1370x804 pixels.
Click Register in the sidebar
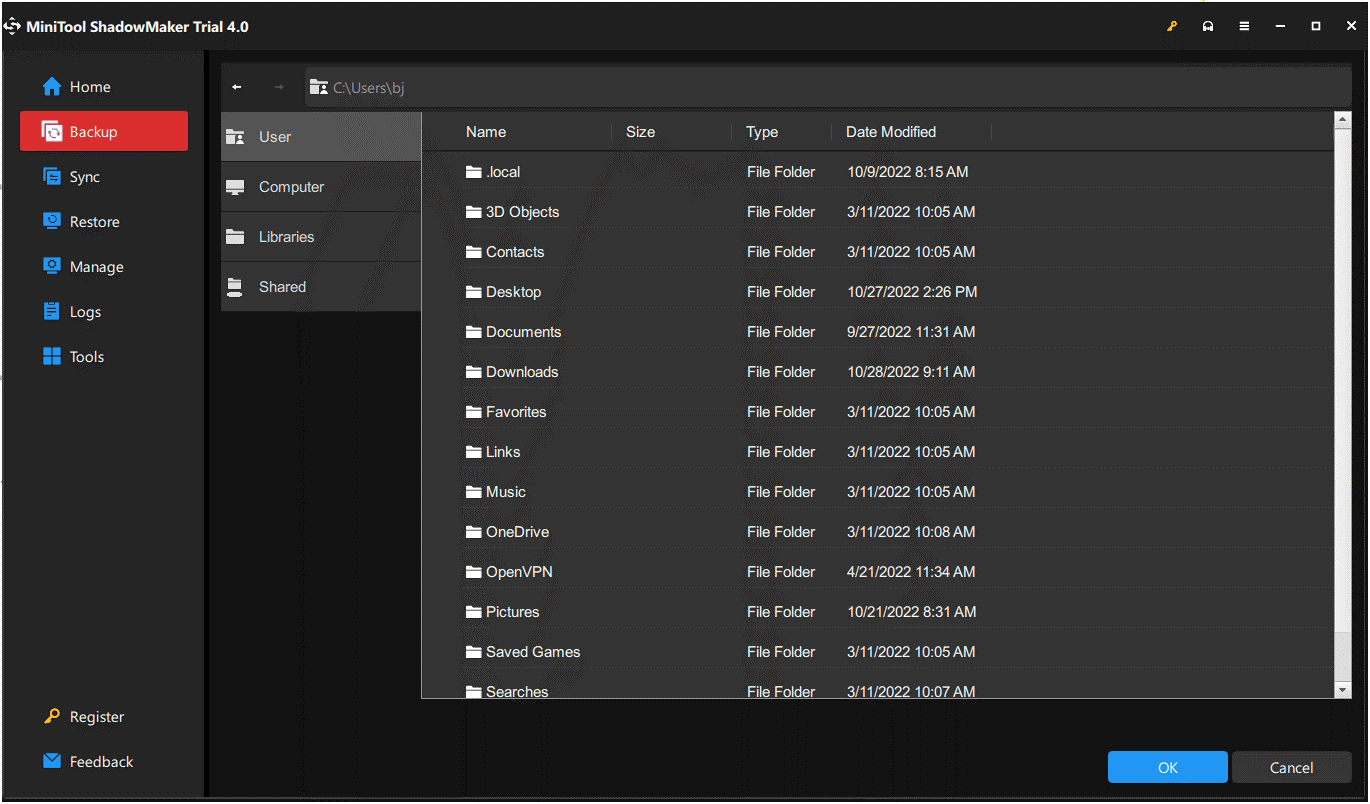tap(104, 717)
